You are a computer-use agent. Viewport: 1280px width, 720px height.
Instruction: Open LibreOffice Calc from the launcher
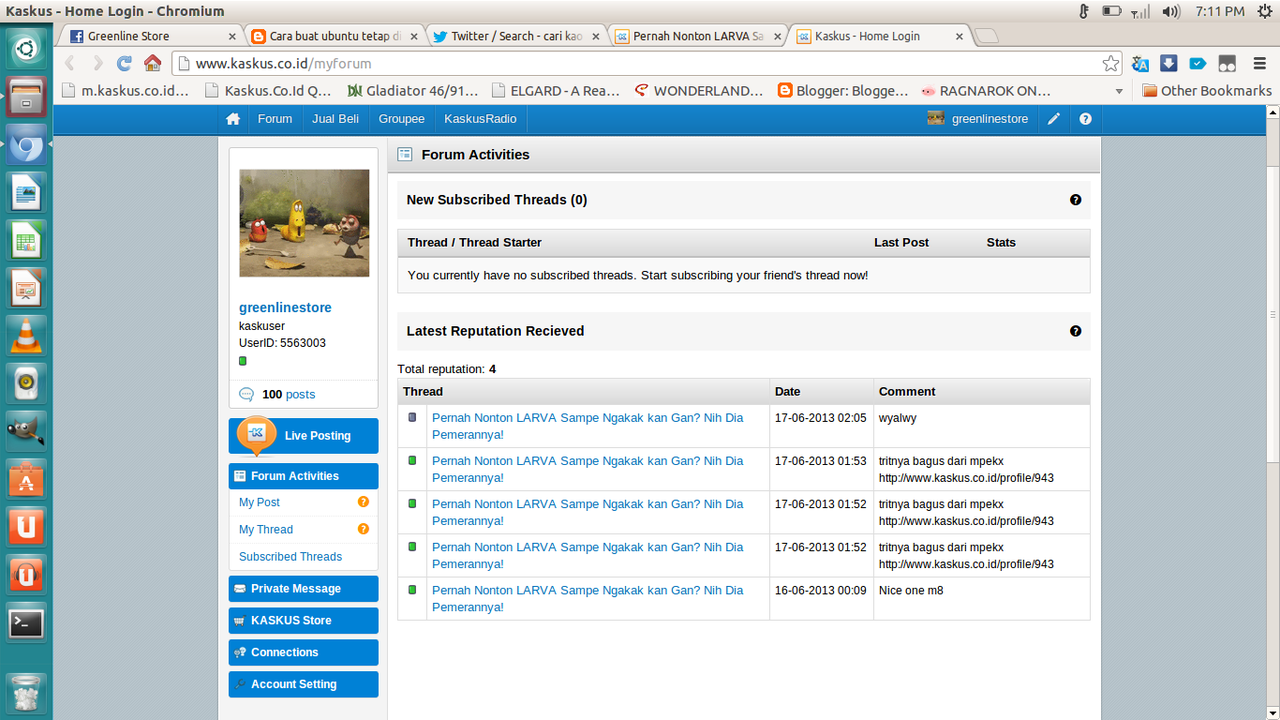pyautogui.click(x=26, y=241)
